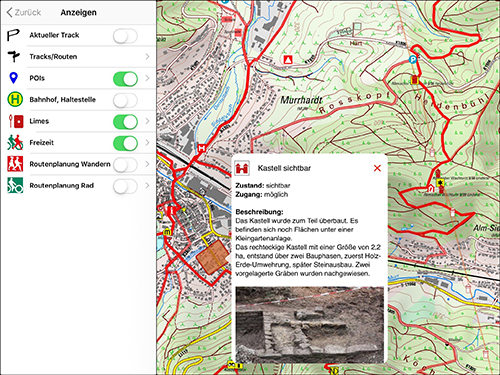Screen dimensions: 500x375
Task: Select the blue parking marker on map
Action: click(413, 60)
